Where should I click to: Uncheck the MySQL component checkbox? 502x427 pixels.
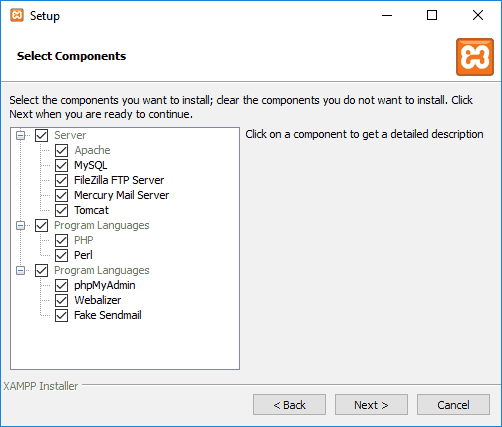coord(62,165)
